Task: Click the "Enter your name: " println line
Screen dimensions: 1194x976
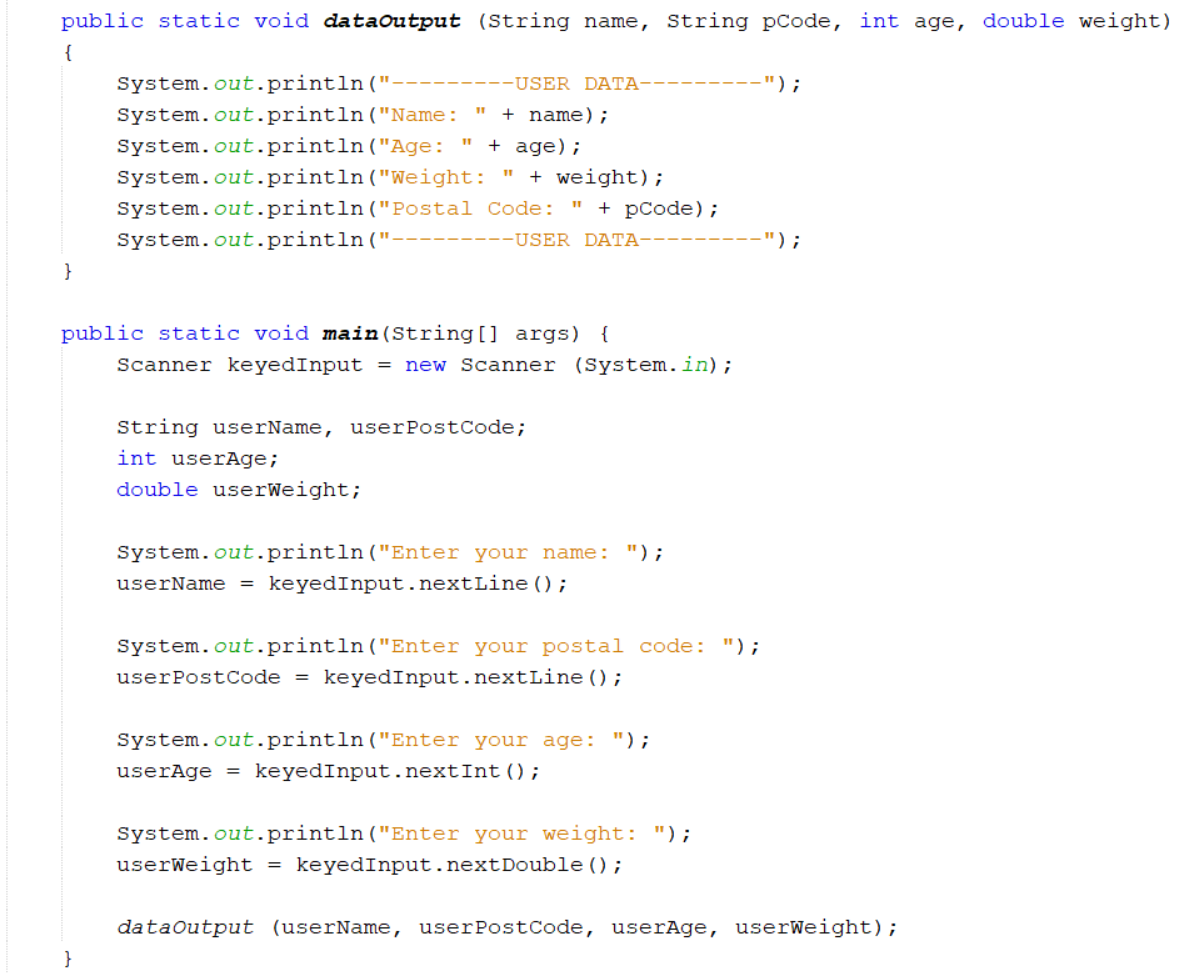Action: click(390, 552)
